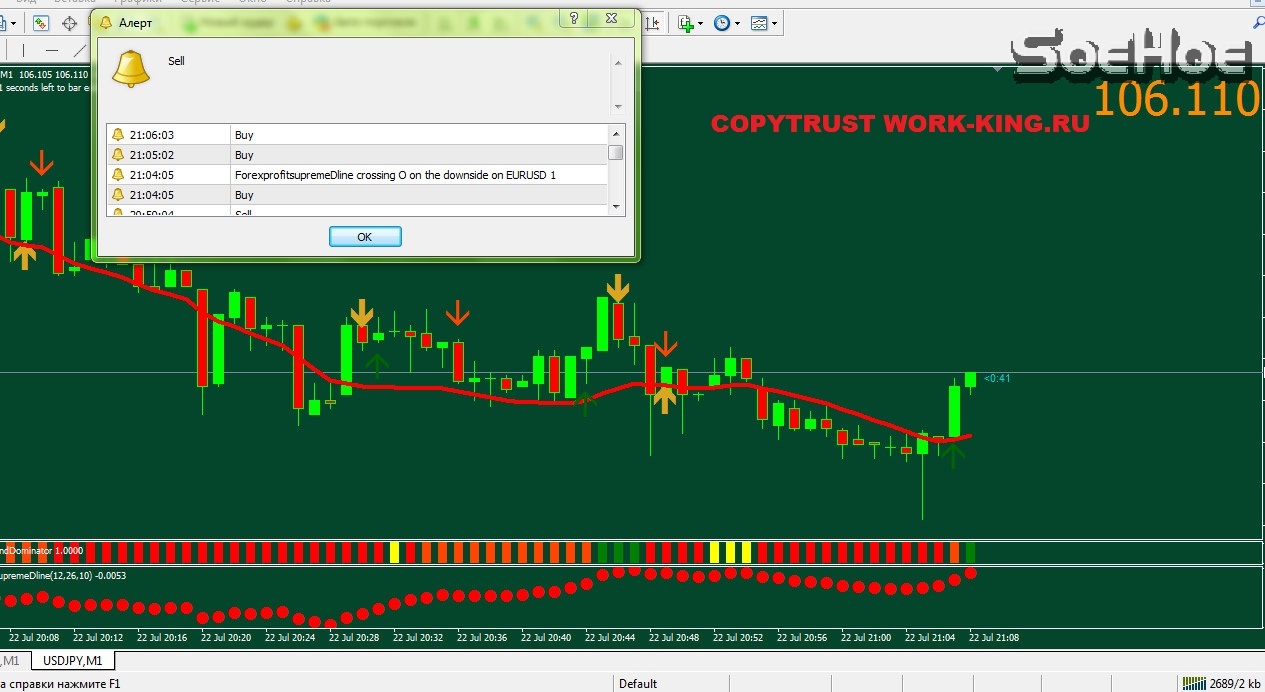Image resolution: width=1265 pixels, height=692 pixels.
Task: Open the indicators list dropdown arrow
Action: click(x=700, y=23)
